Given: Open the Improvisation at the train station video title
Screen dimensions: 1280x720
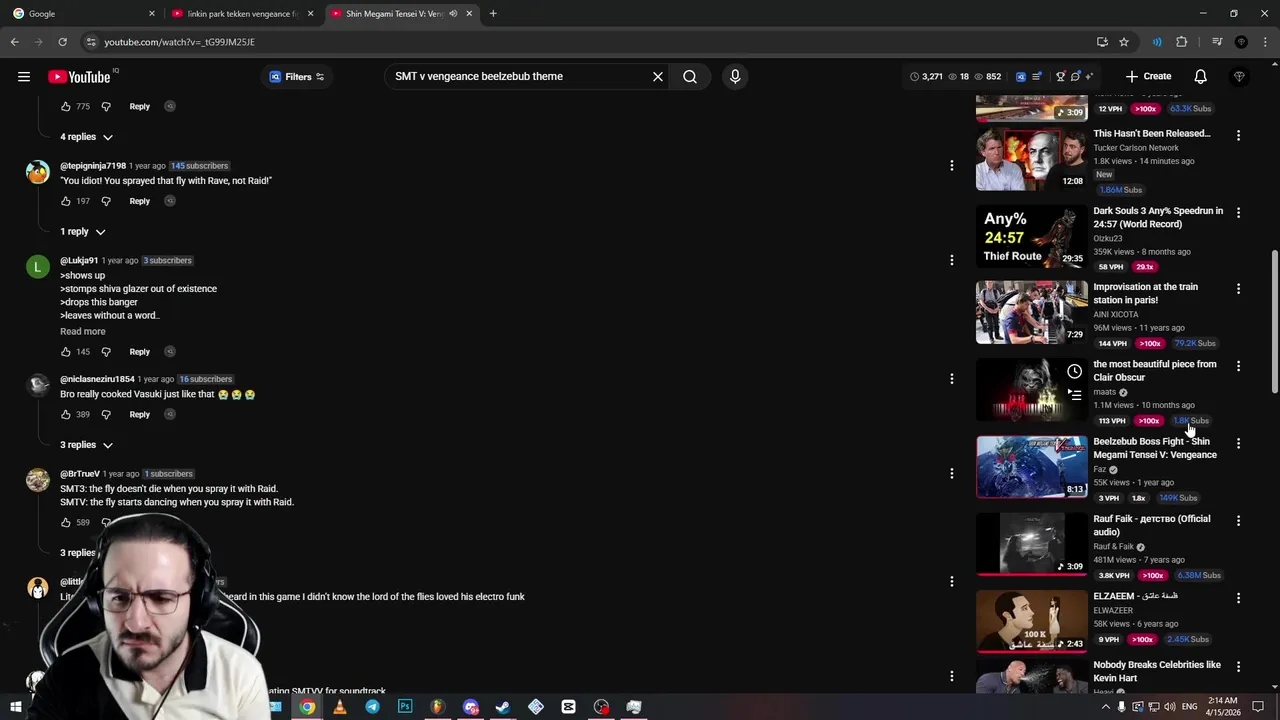Looking at the screenshot, I should [x=1145, y=293].
